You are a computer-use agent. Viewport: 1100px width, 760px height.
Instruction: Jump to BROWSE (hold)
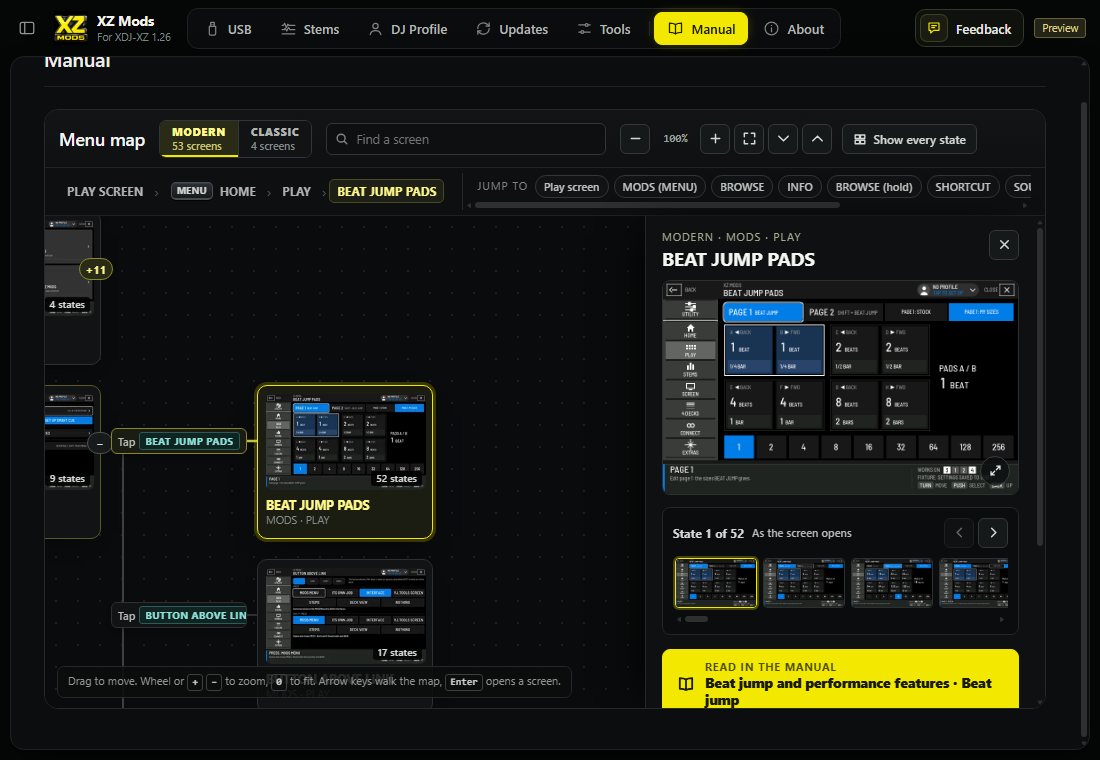click(x=873, y=187)
